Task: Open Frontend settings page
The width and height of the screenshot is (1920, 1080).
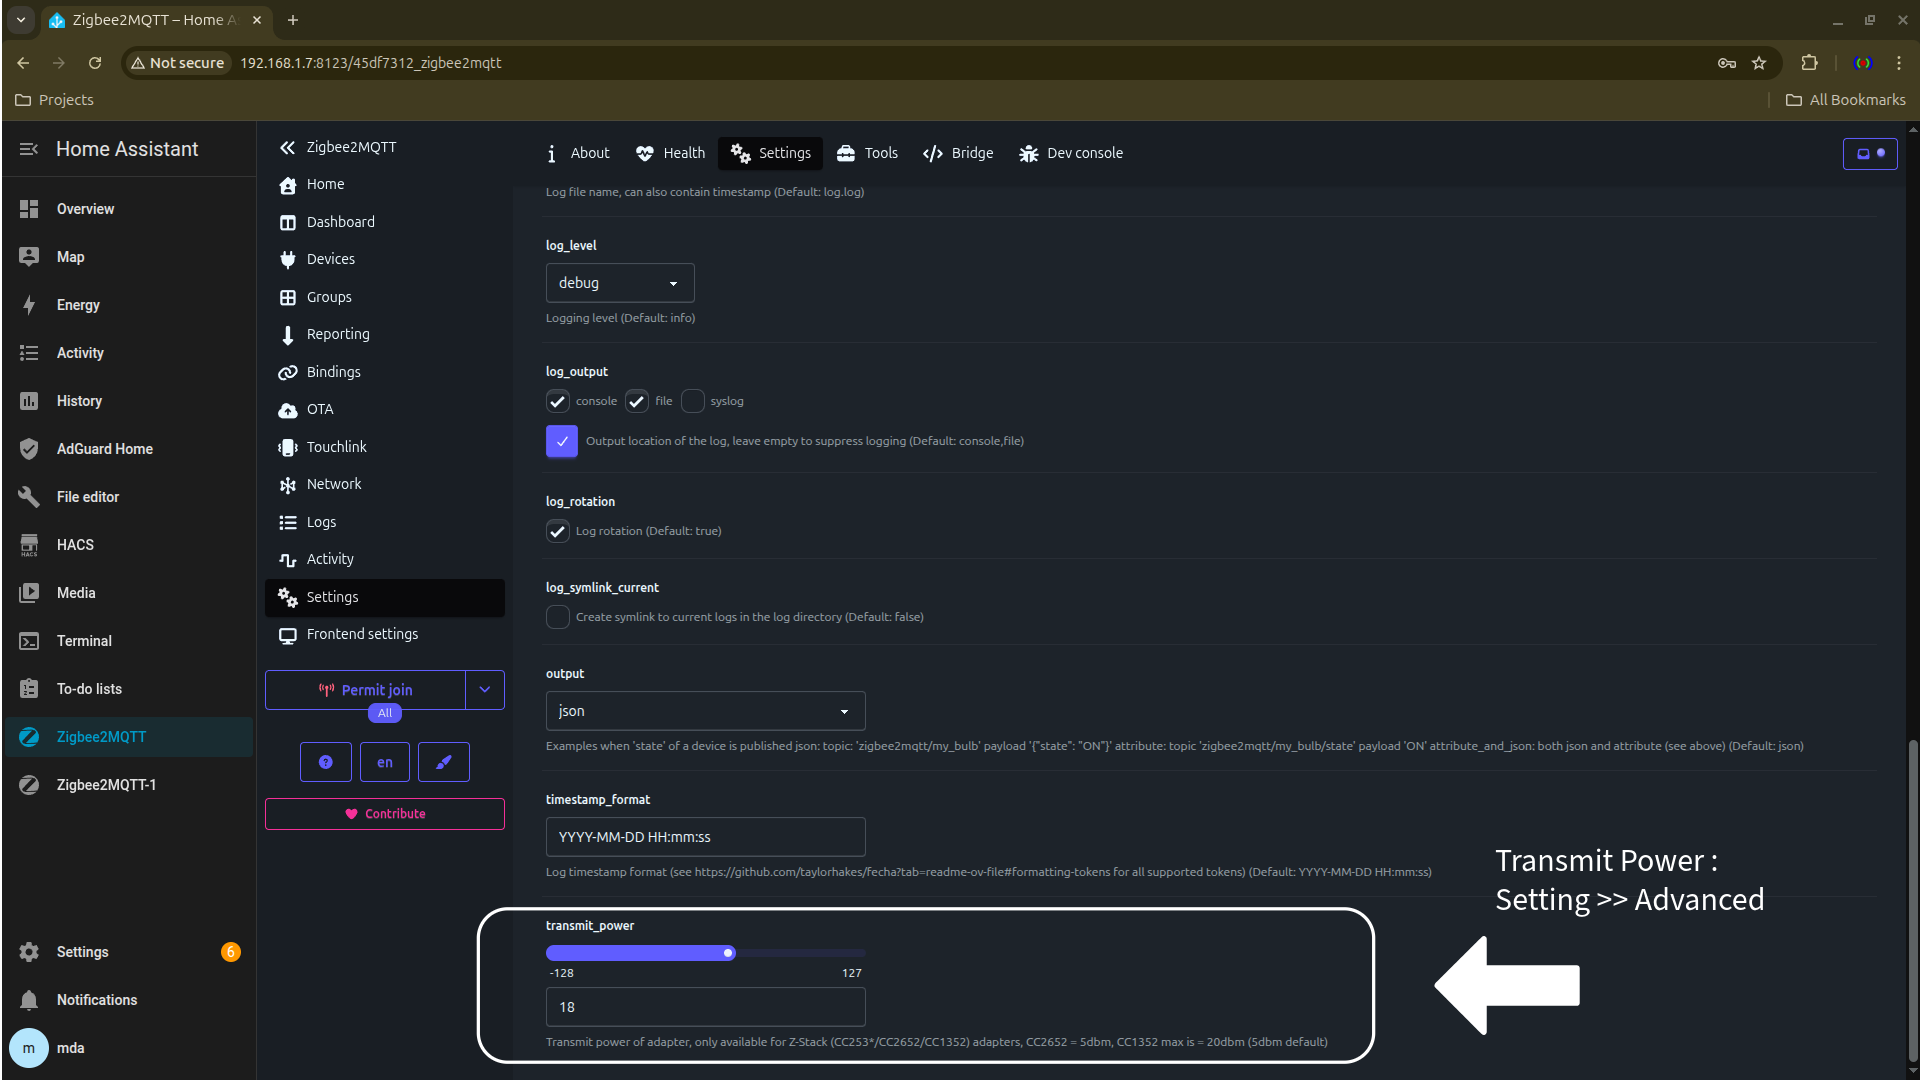Action: point(384,634)
